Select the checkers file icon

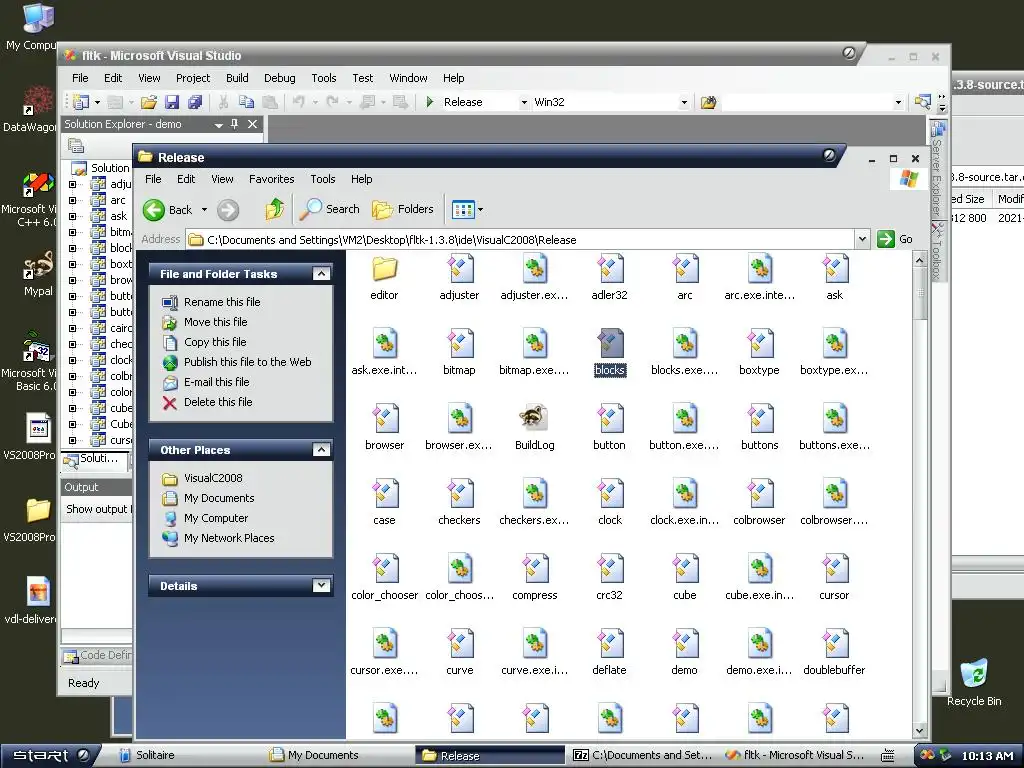460,494
